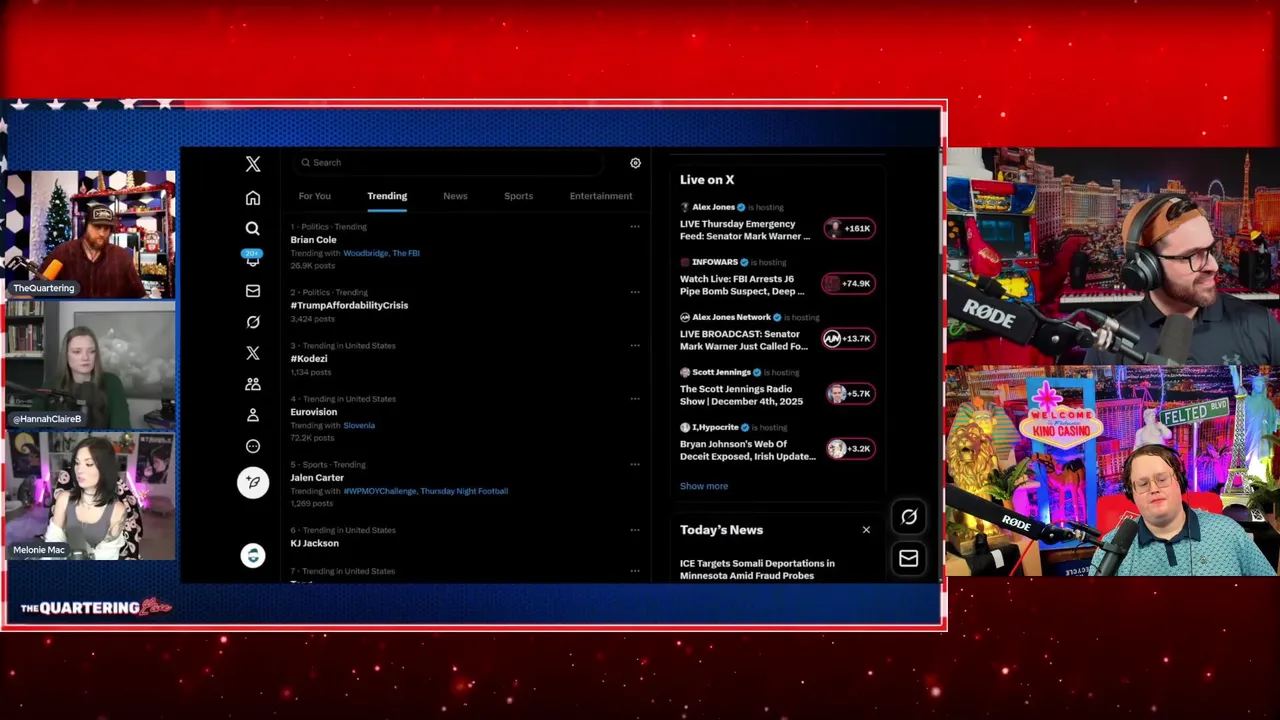Image resolution: width=1280 pixels, height=720 pixels.
Task: Open Communities people icon in sidebar
Action: click(253, 384)
